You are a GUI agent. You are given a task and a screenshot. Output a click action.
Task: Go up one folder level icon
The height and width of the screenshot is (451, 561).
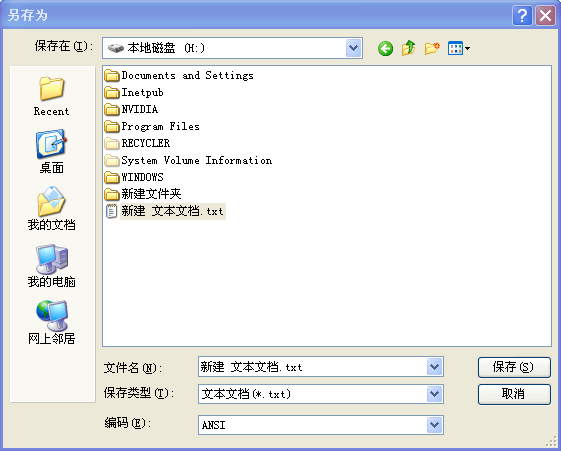(x=409, y=48)
